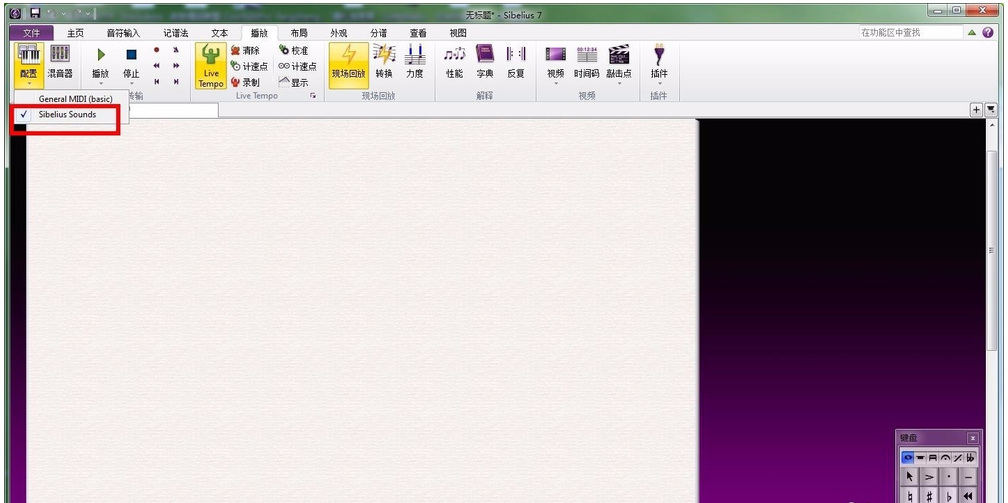Rewind using the double-left arrow icon

156,66
